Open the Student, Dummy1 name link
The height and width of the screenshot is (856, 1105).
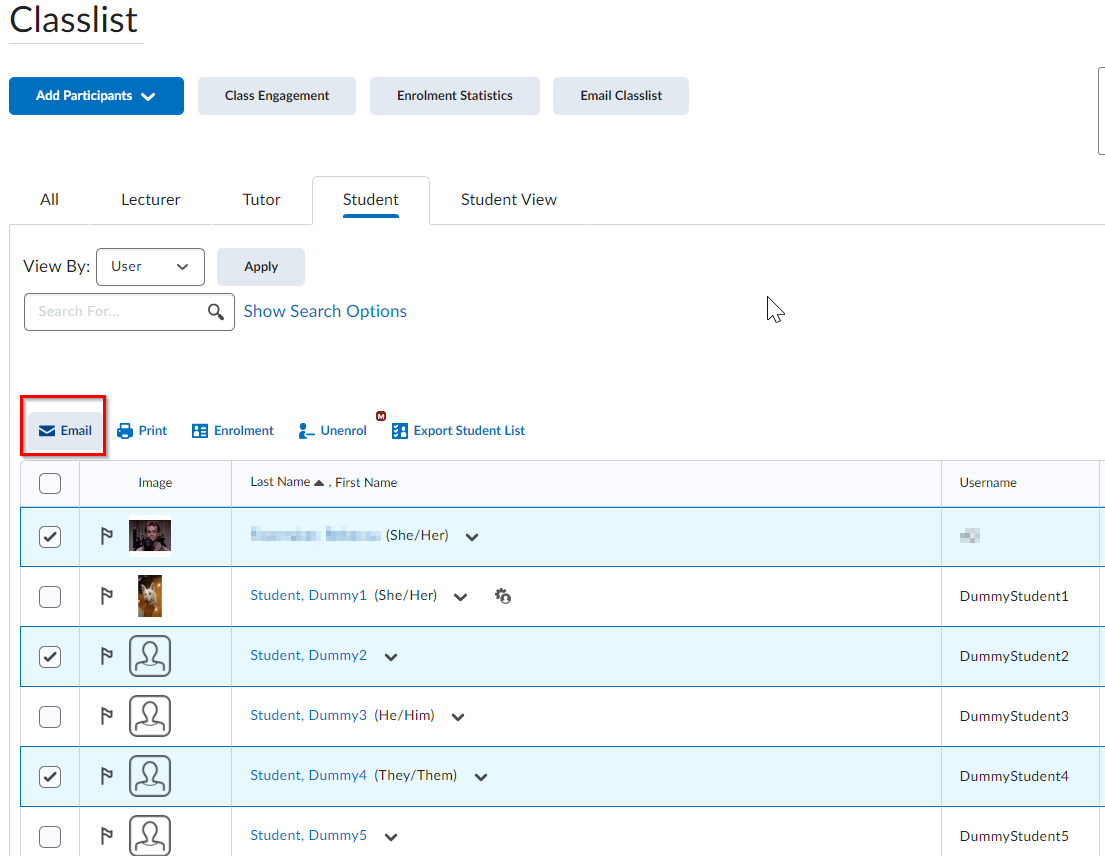tap(309, 595)
